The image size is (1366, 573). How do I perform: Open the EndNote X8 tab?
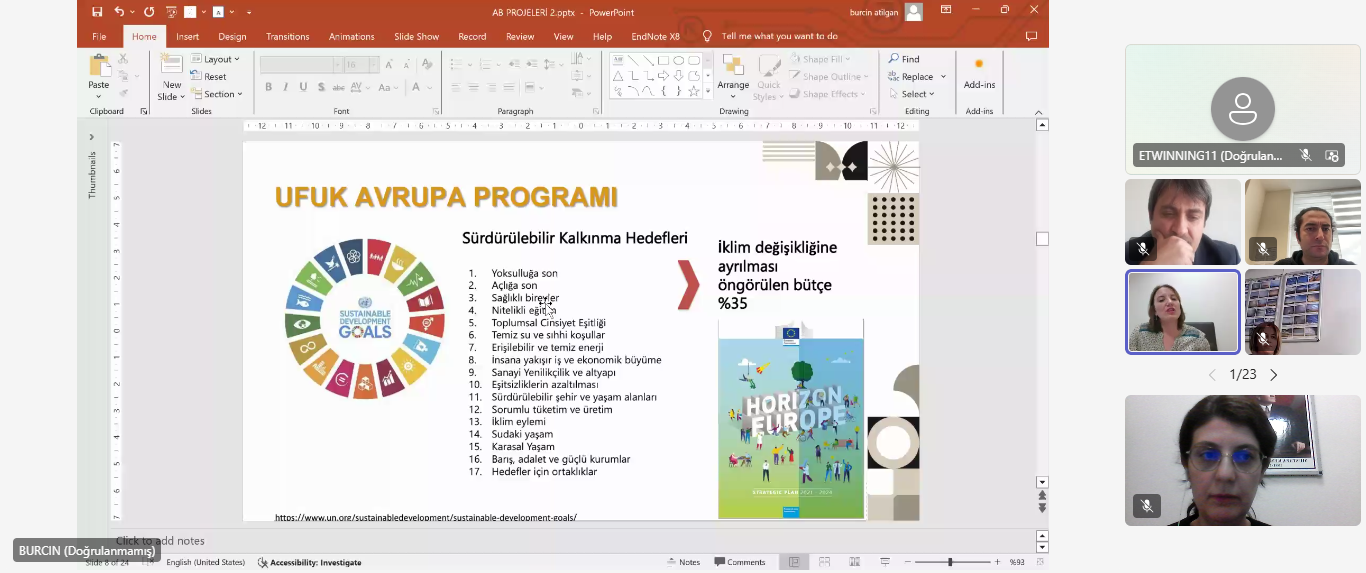[655, 36]
